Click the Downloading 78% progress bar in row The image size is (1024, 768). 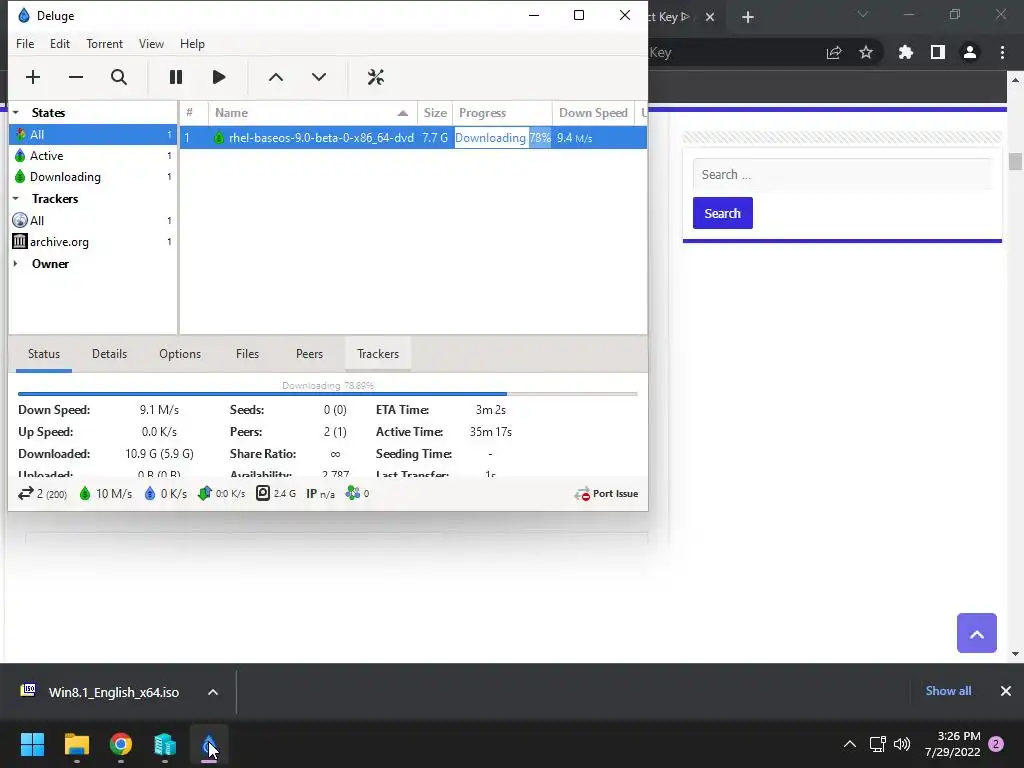[x=503, y=138]
